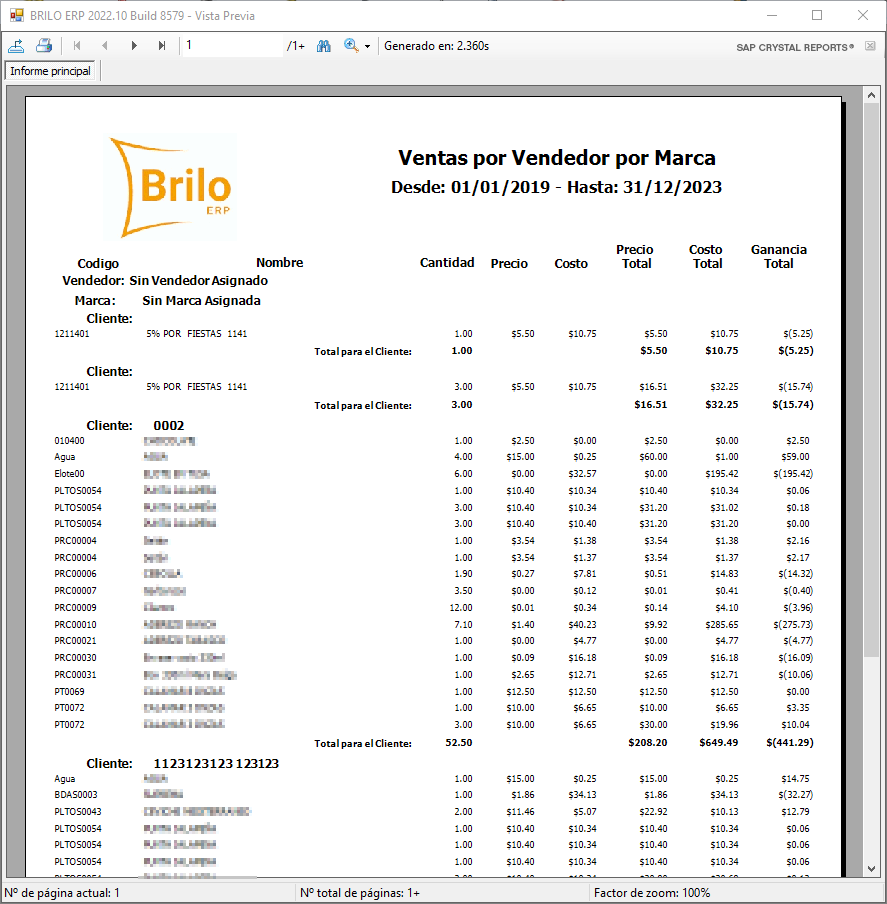Click the page number input field
887x904 pixels.
click(x=230, y=45)
